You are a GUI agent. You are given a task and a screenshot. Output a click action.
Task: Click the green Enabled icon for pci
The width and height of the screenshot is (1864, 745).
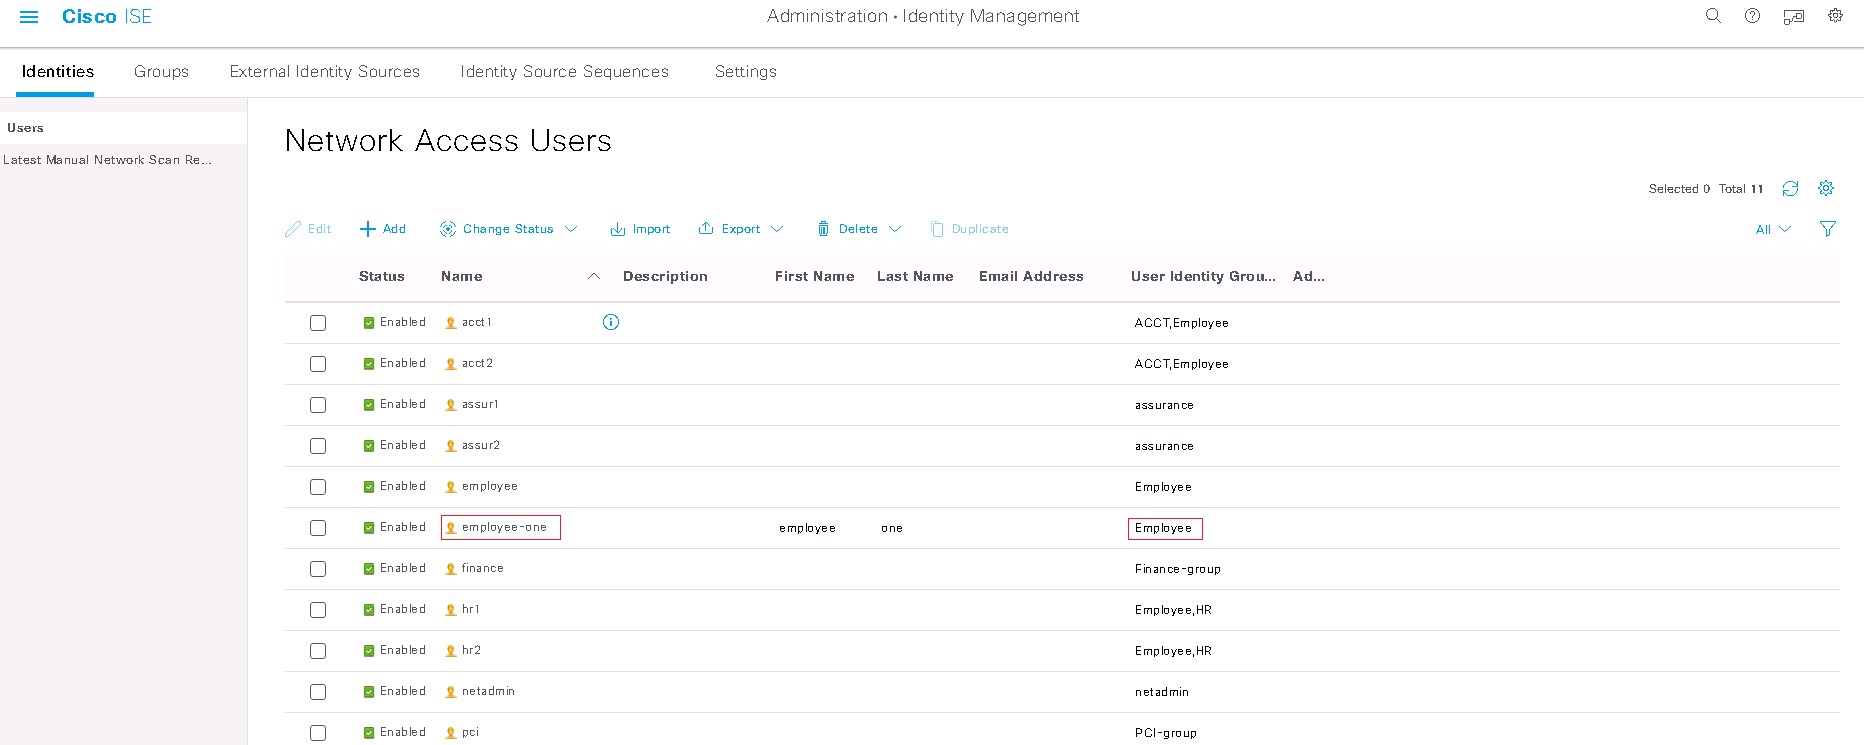369,733
